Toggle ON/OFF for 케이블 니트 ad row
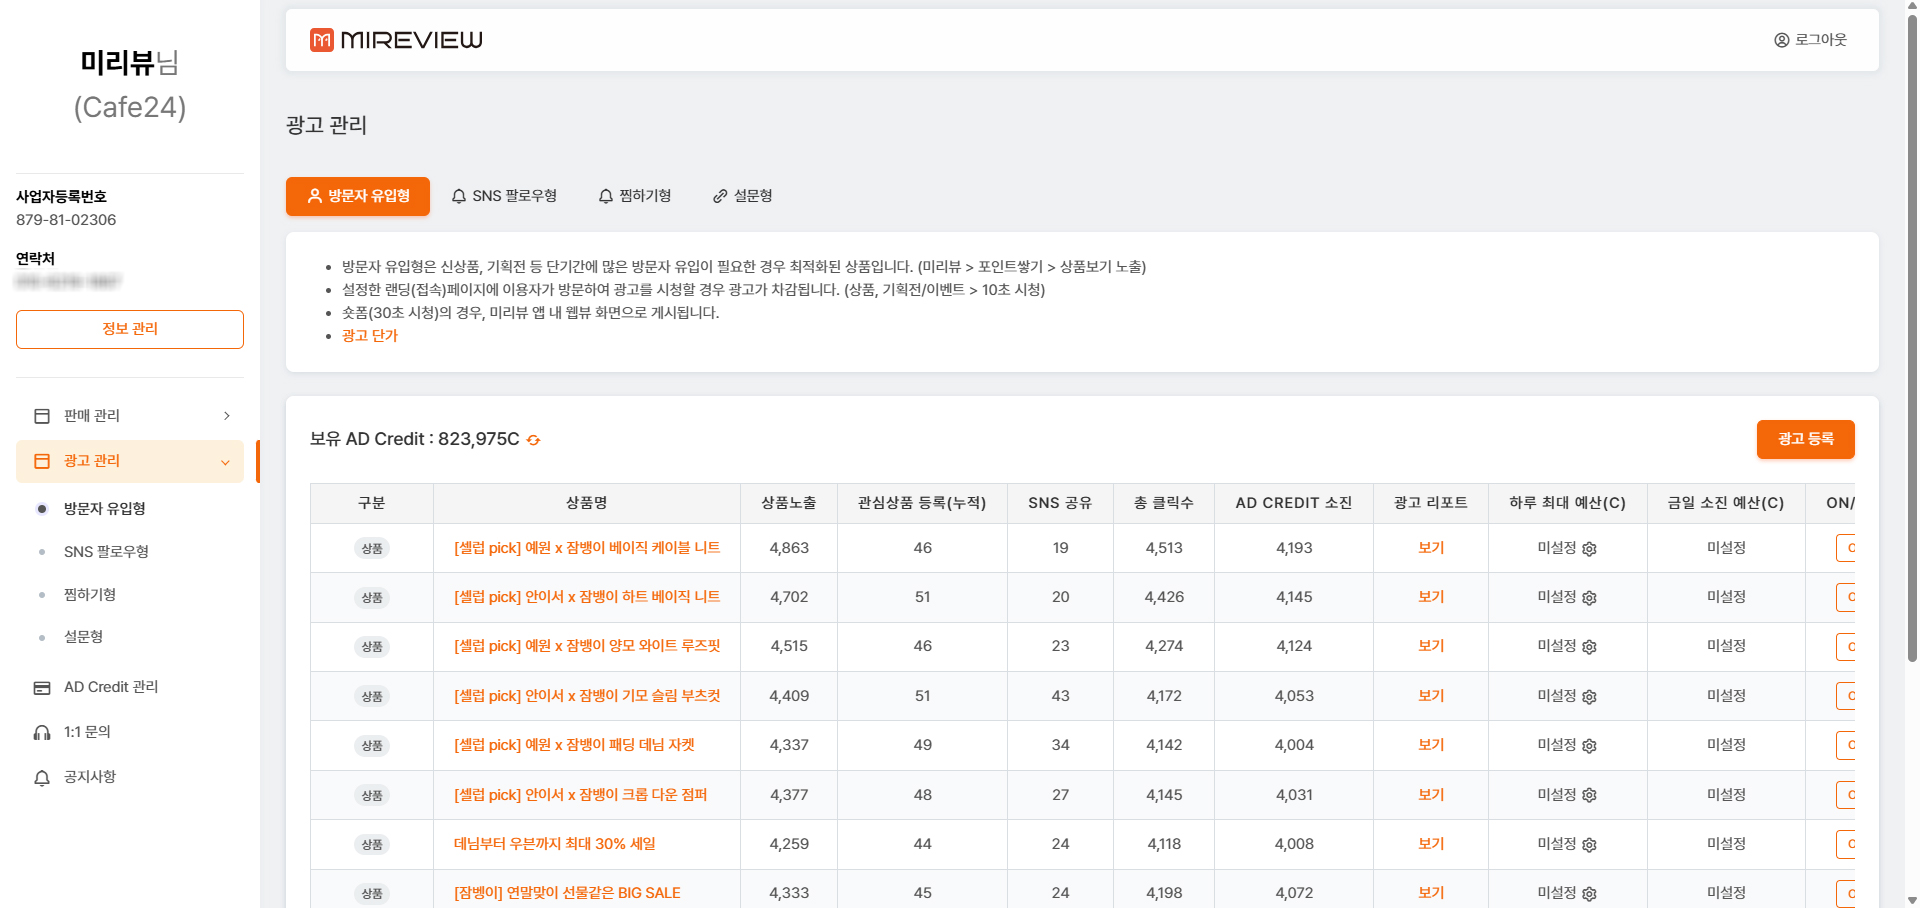Viewport: 1920px width, 908px height. pyautogui.click(x=1846, y=548)
